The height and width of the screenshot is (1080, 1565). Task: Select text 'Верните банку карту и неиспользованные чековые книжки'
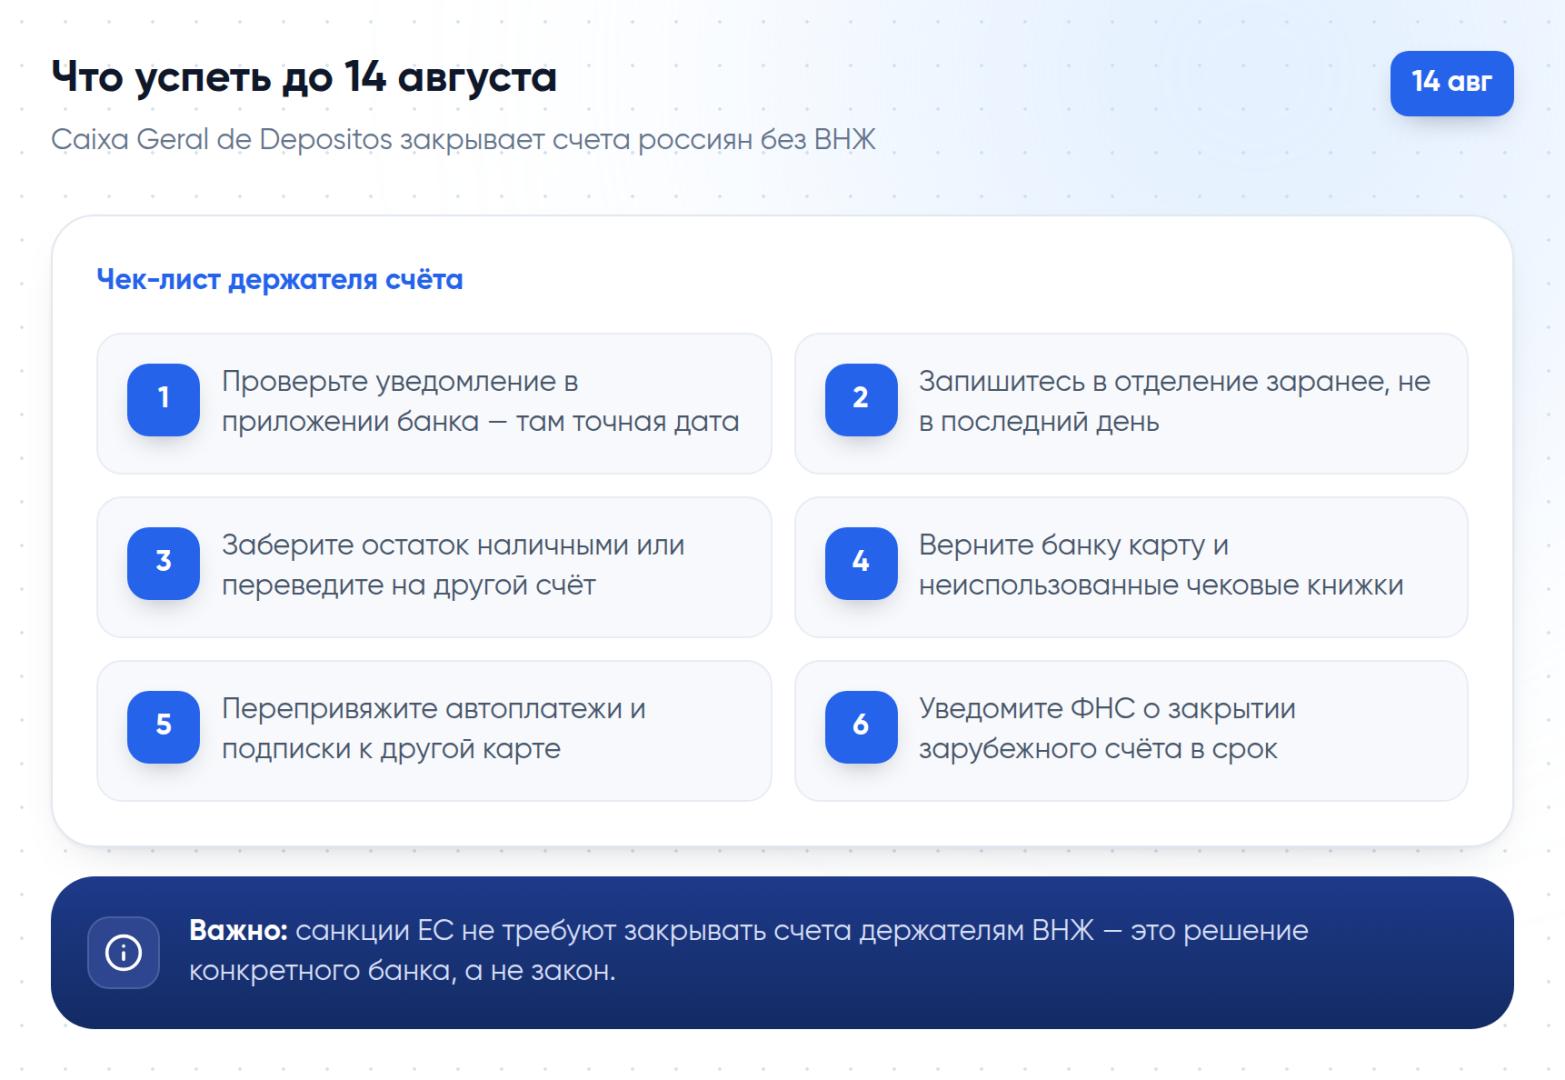(x=1161, y=565)
